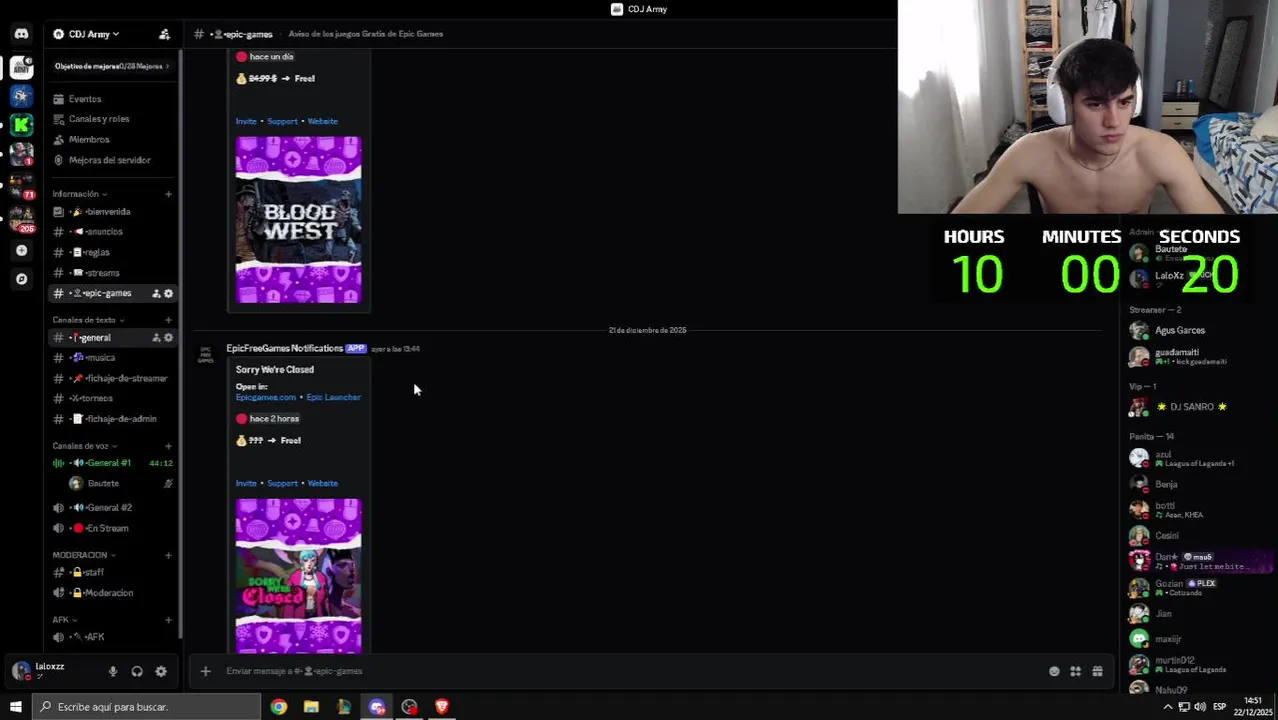The width and height of the screenshot is (1278, 720).
Task: Click the volume icon in system tray
Action: pyautogui.click(x=1200, y=707)
